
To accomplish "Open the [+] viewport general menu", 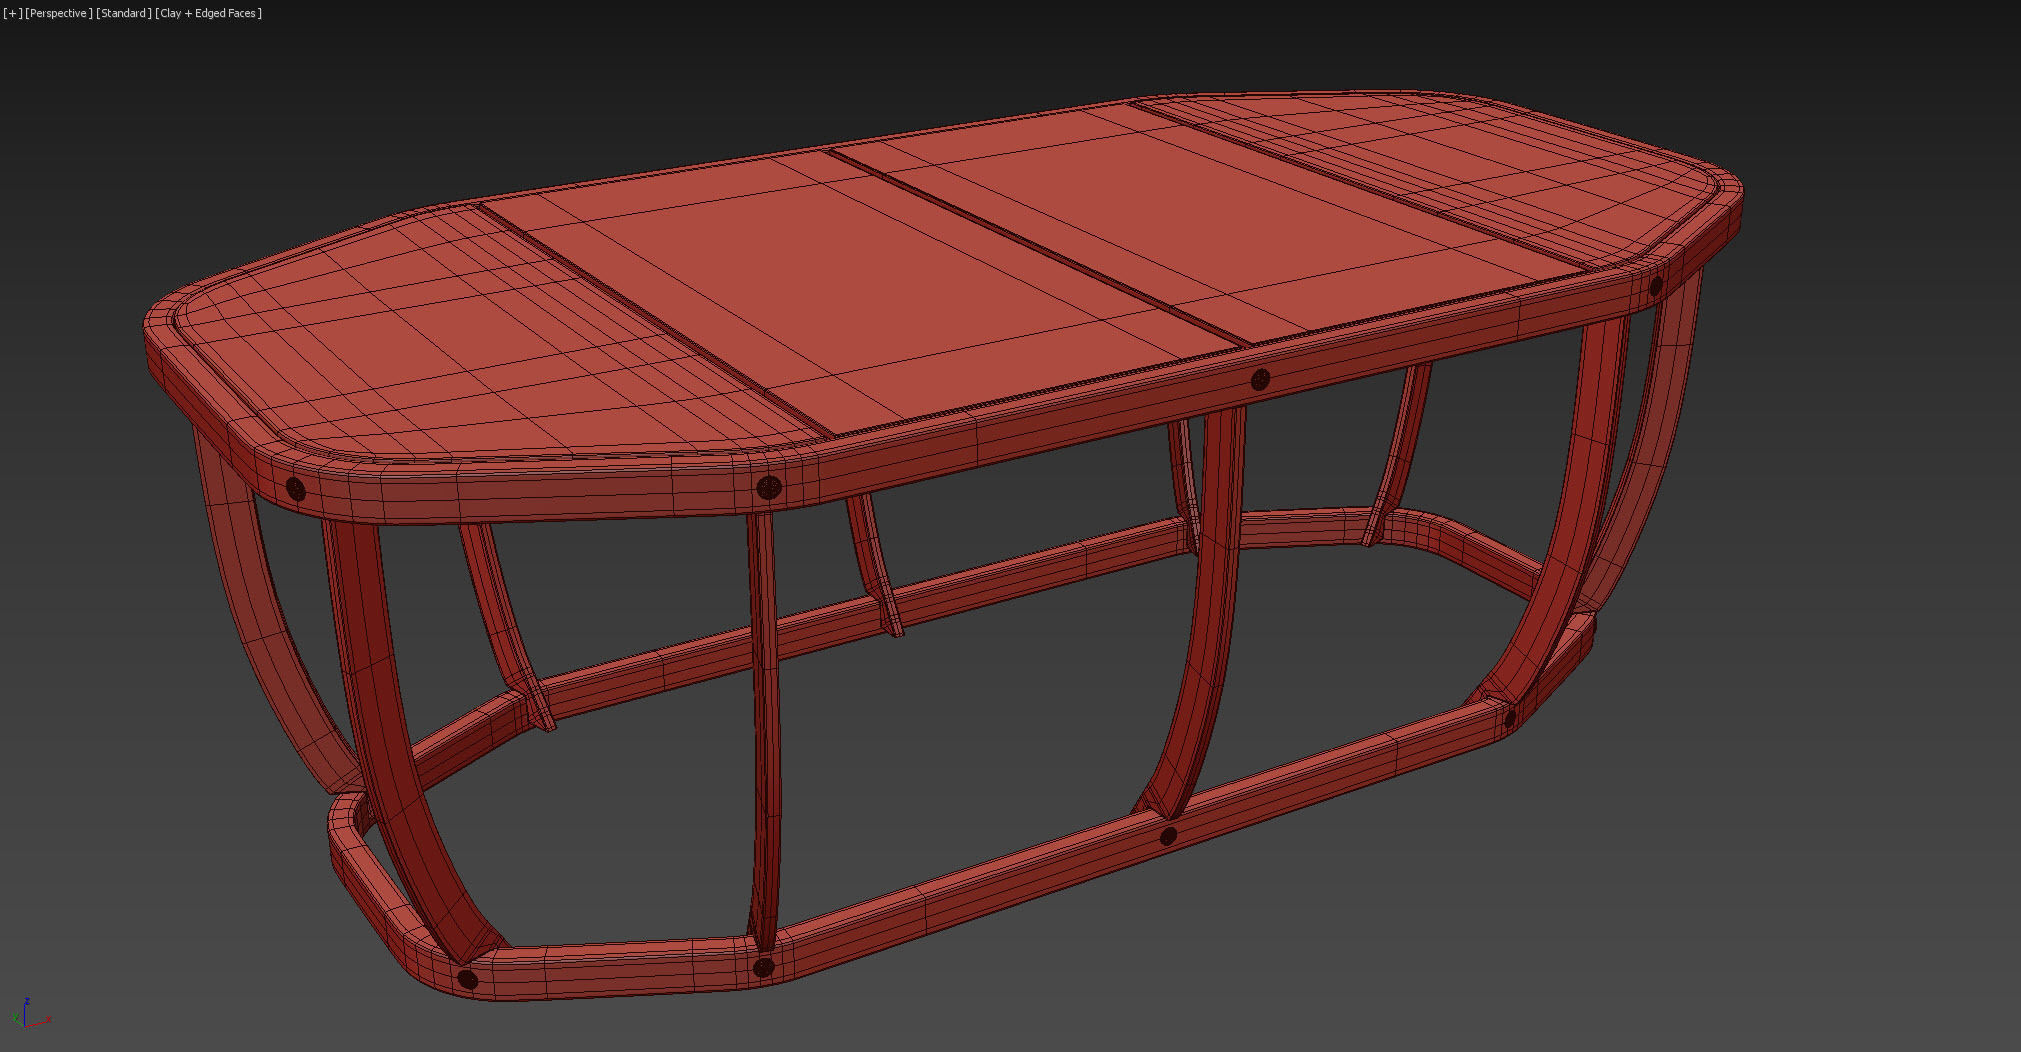I will (12, 13).
